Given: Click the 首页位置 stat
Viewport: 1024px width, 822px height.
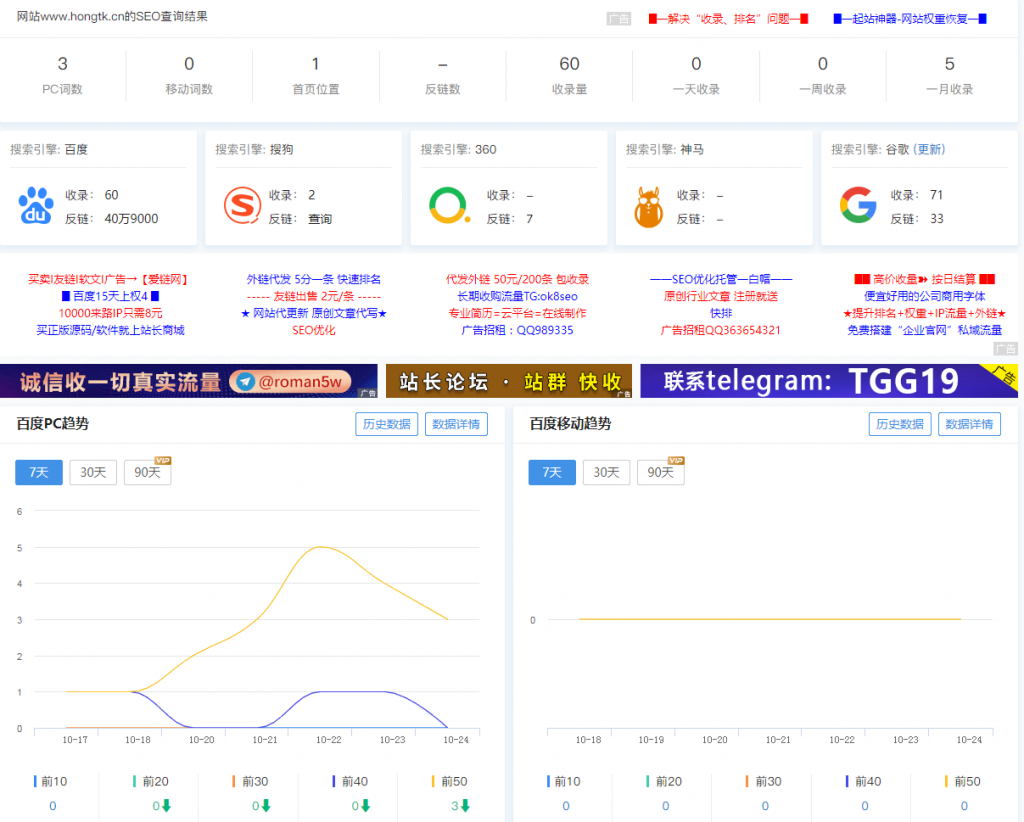Looking at the screenshot, I should [315, 76].
